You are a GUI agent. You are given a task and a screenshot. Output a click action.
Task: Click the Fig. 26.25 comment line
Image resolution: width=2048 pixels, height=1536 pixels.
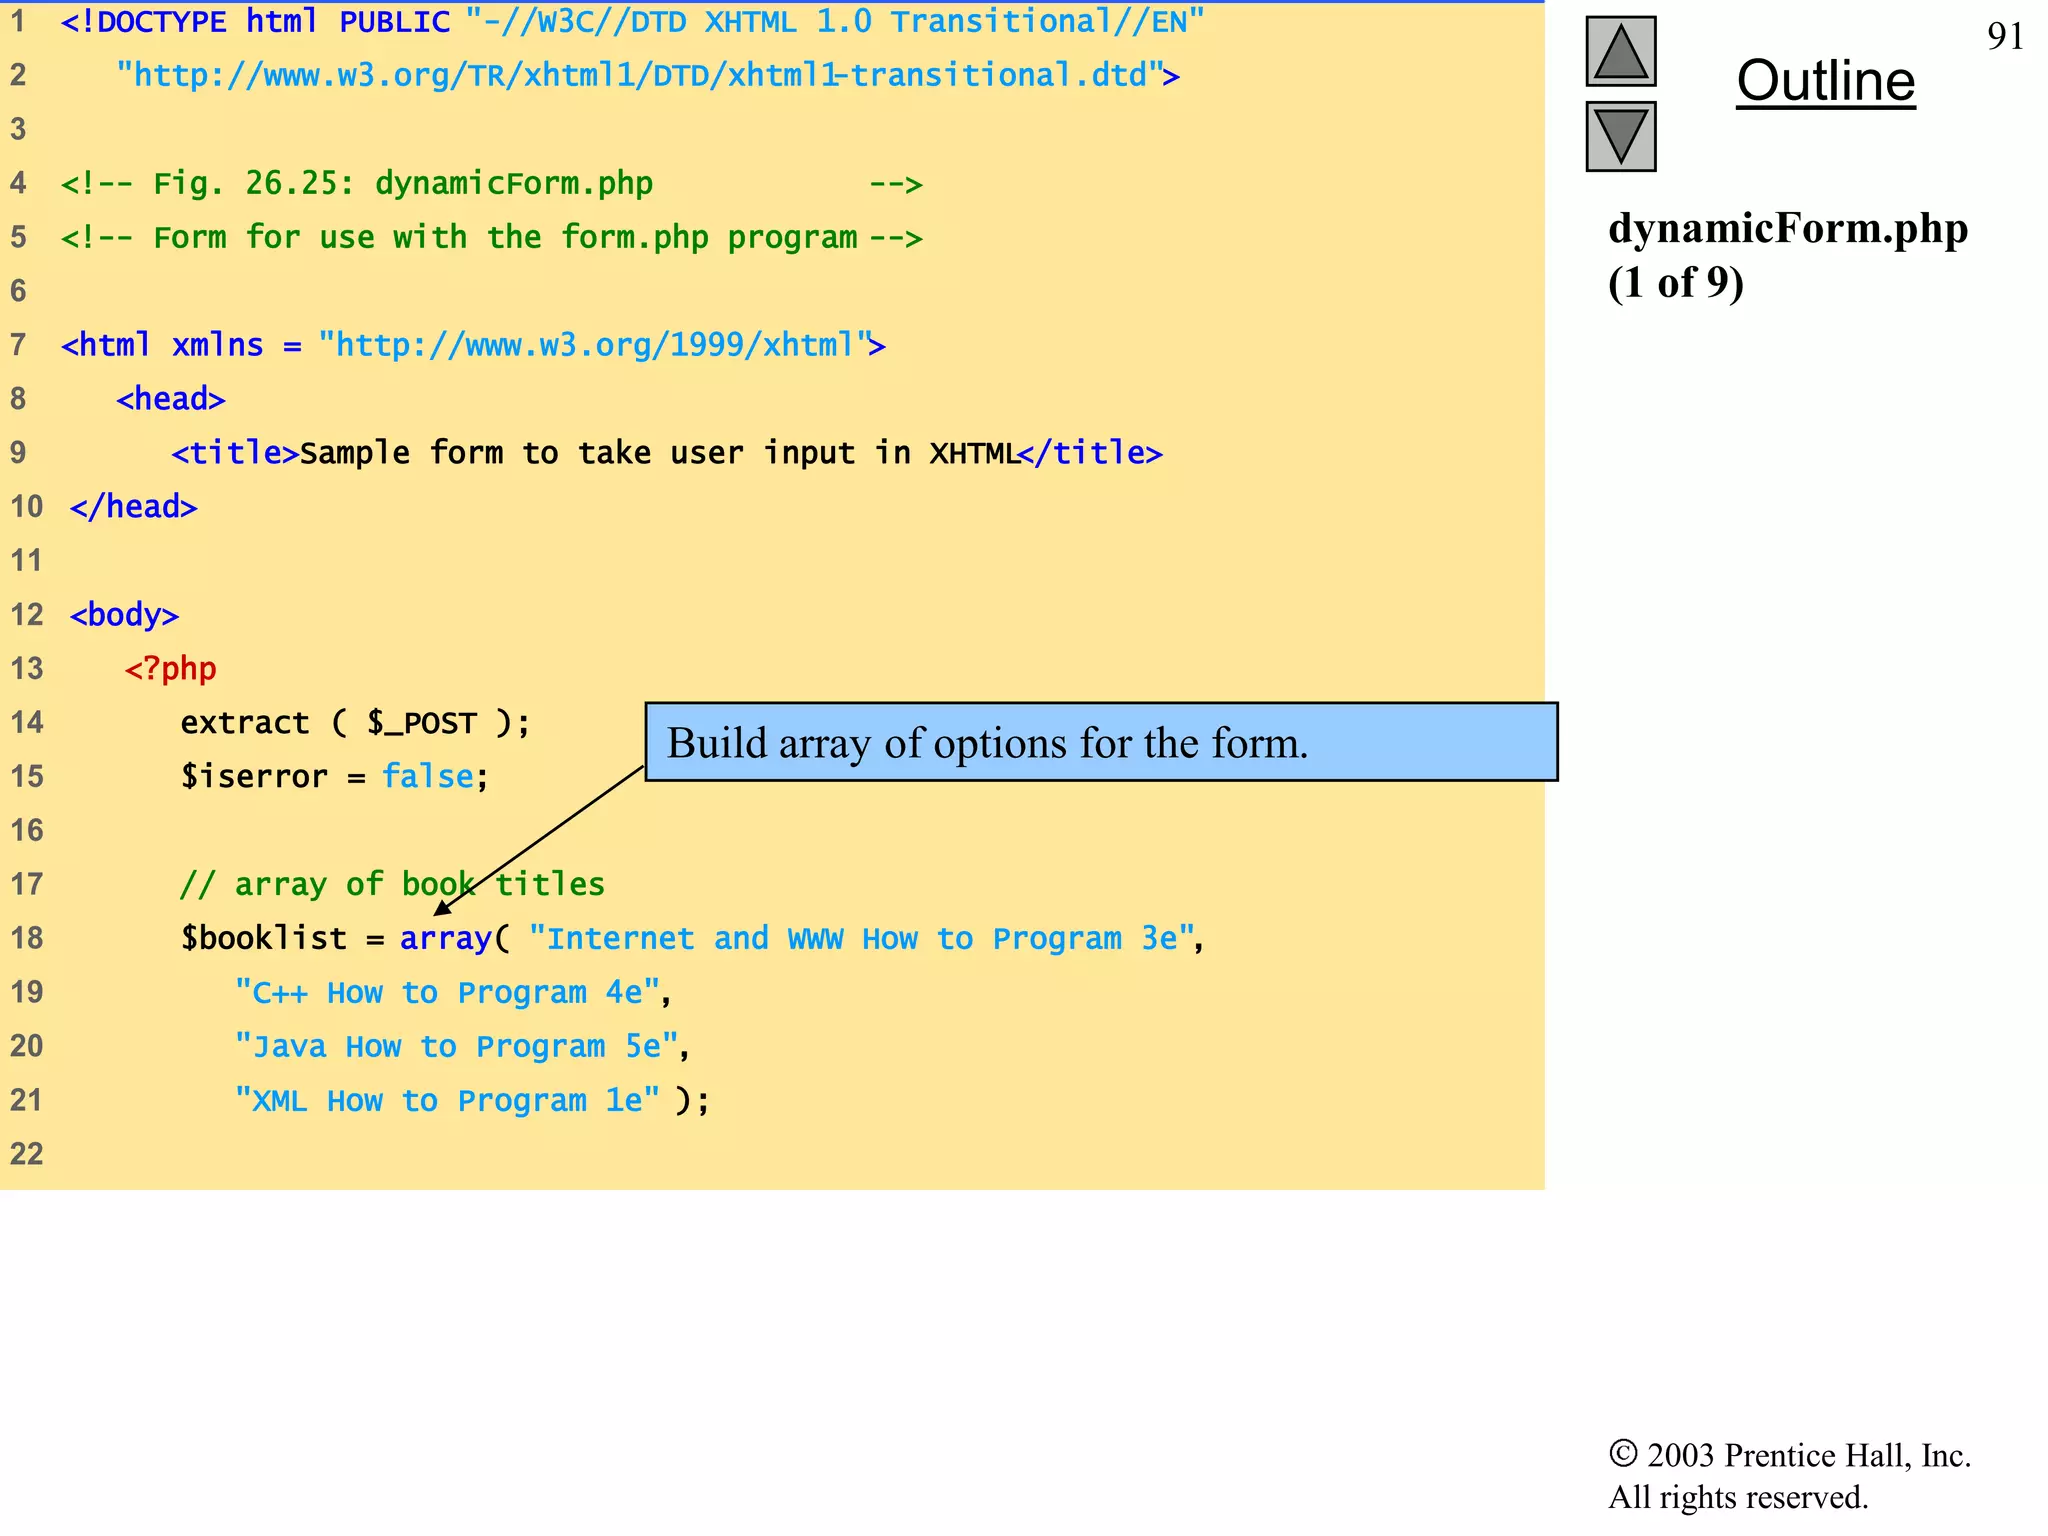(400, 182)
